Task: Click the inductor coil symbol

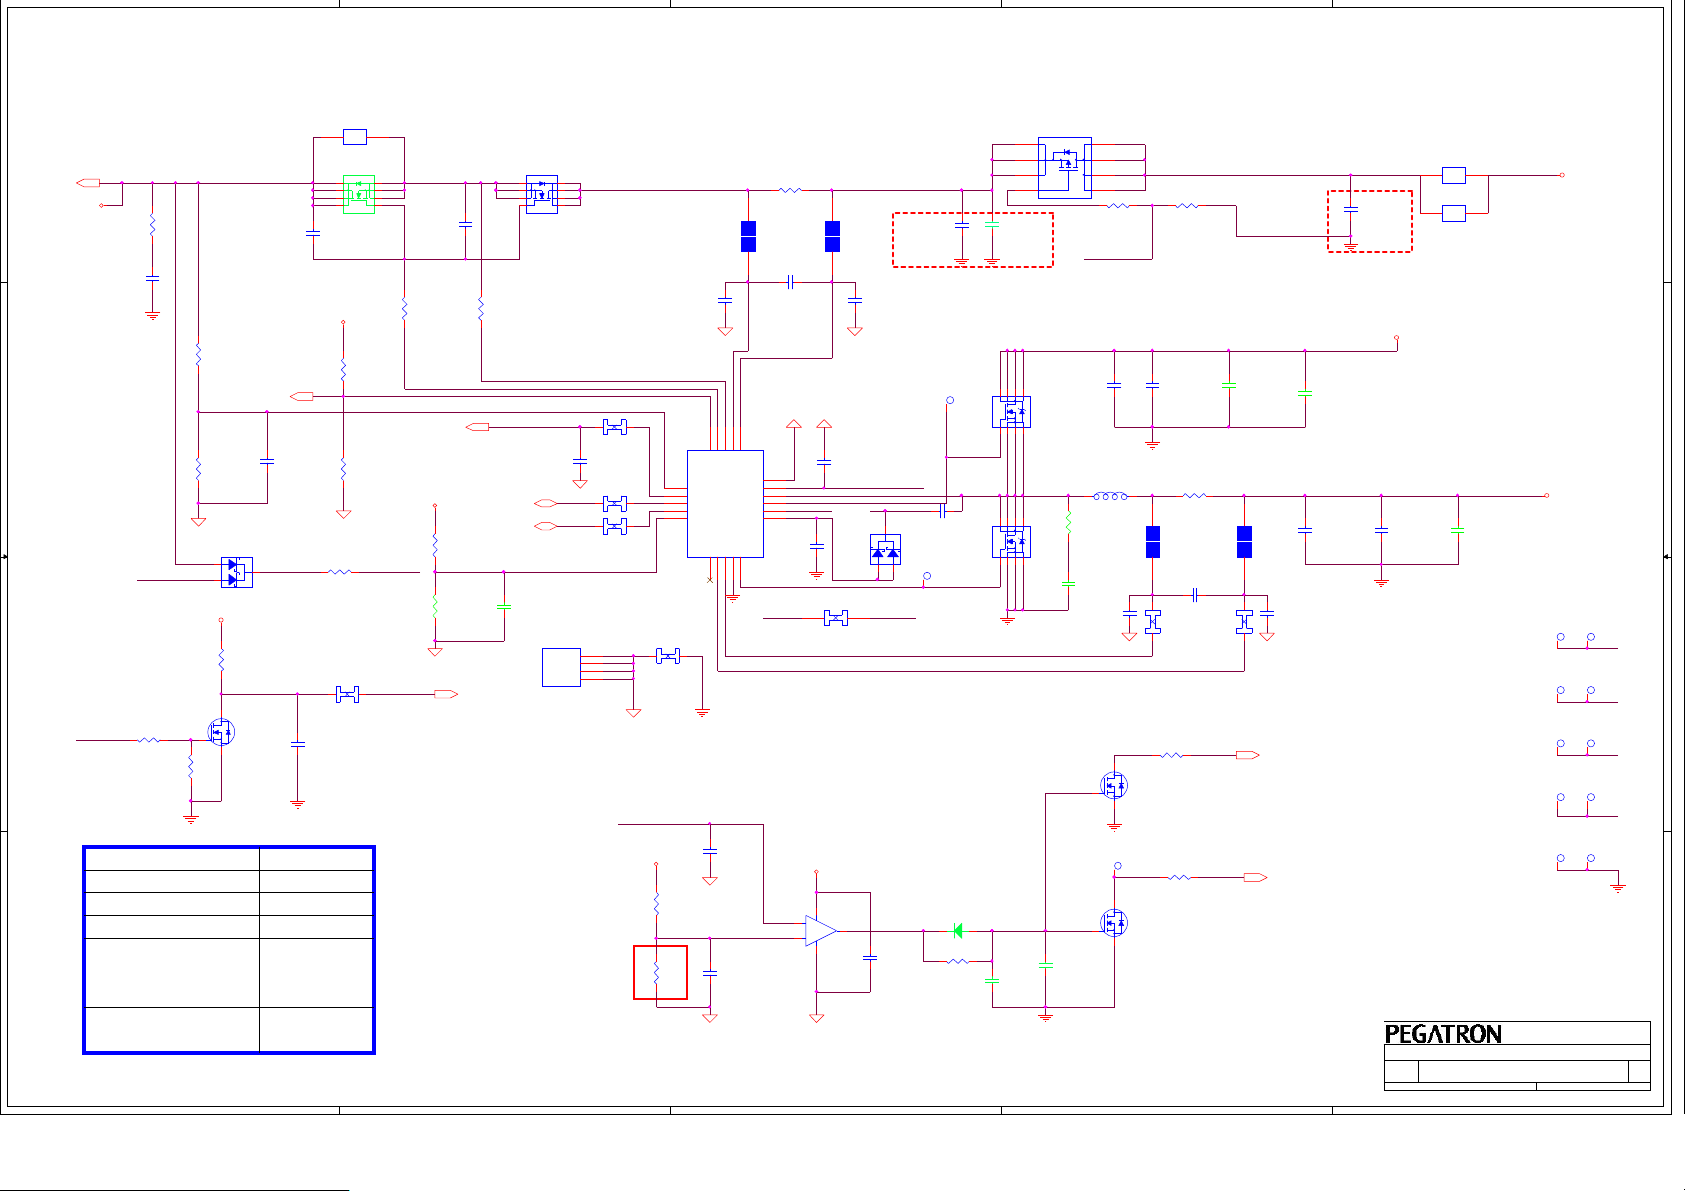Action: (x=1111, y=496)
